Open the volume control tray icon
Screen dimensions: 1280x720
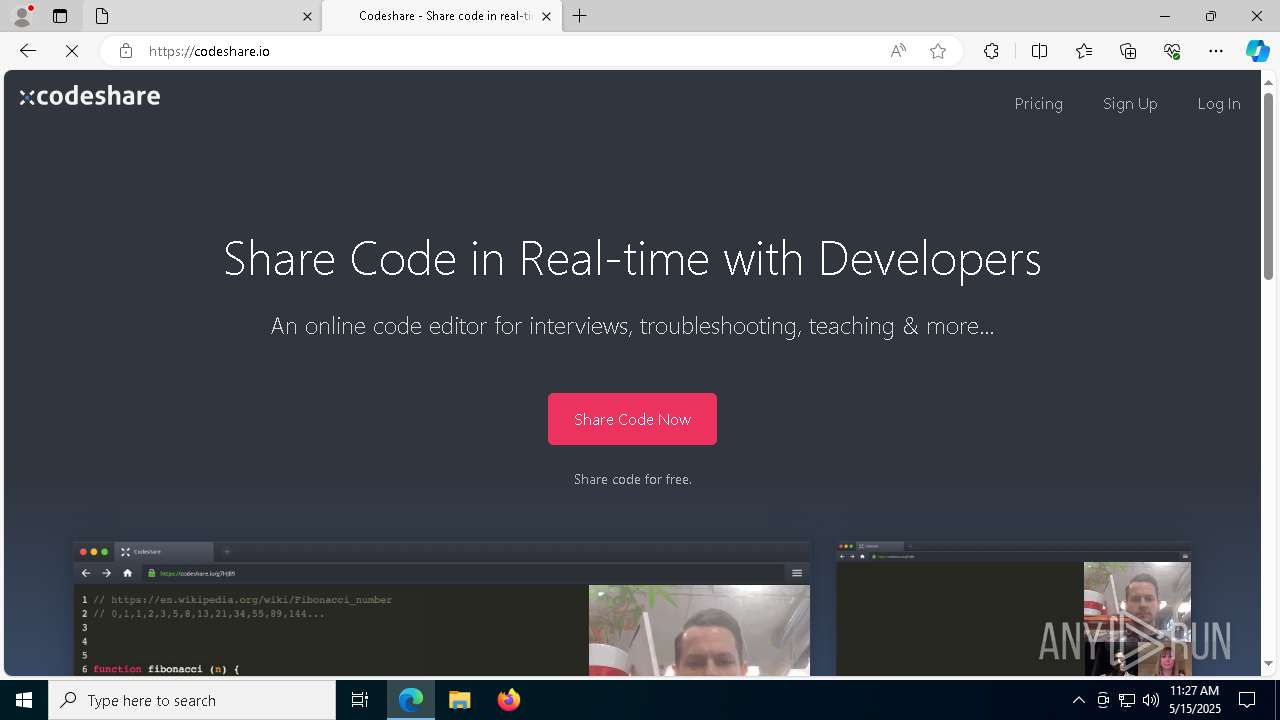(x=1150, y=700)
